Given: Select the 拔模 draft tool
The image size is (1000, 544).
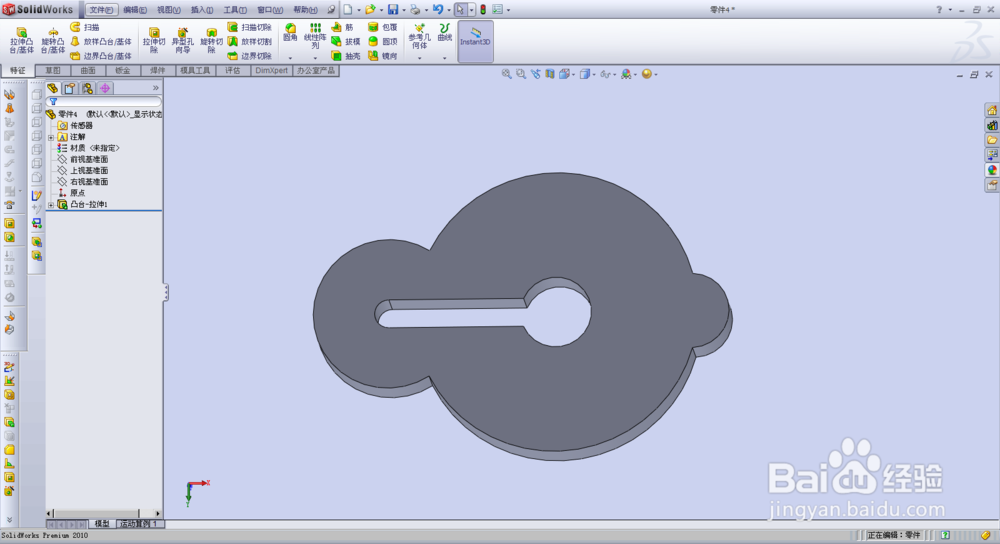Looking at the screenshot, I should [x=346, y=41].
